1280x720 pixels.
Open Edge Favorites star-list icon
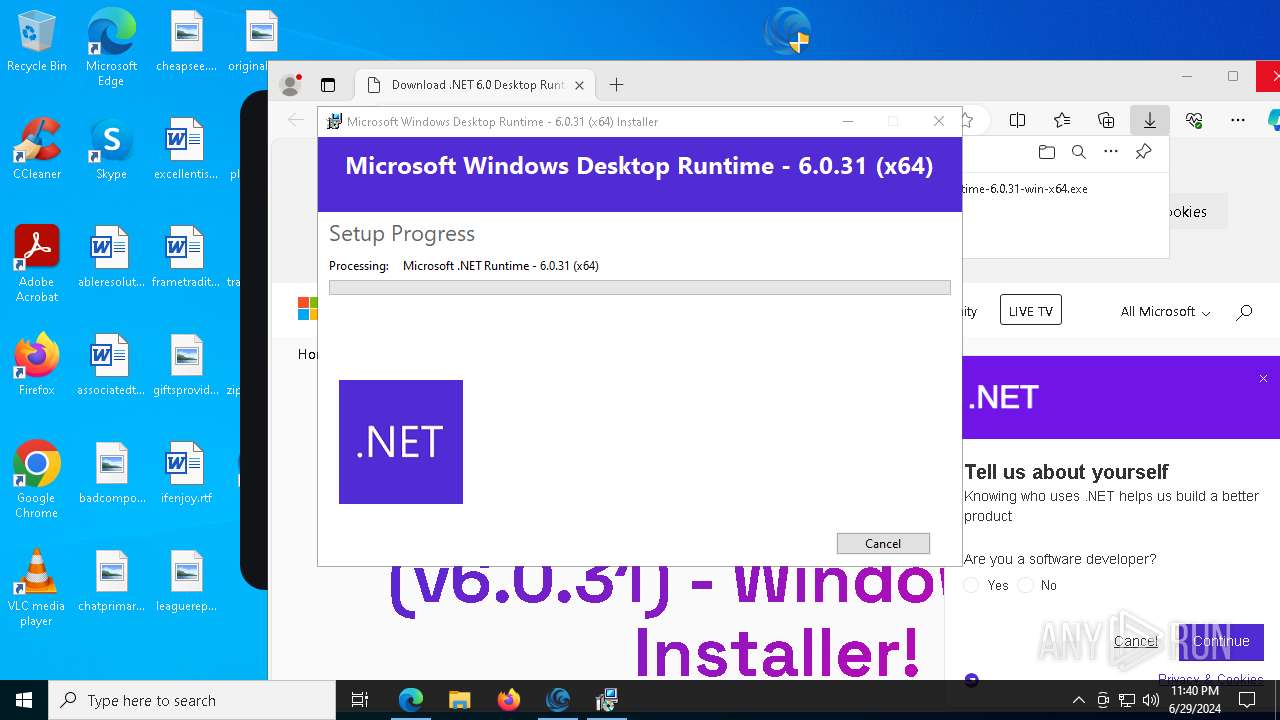click(1062, 120)
